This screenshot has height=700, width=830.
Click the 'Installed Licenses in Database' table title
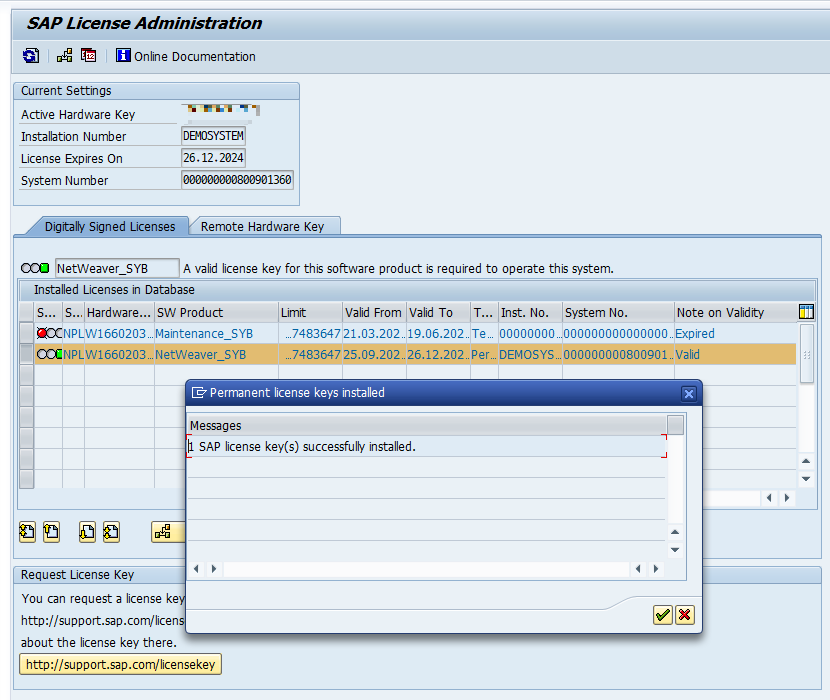(114, 290)
